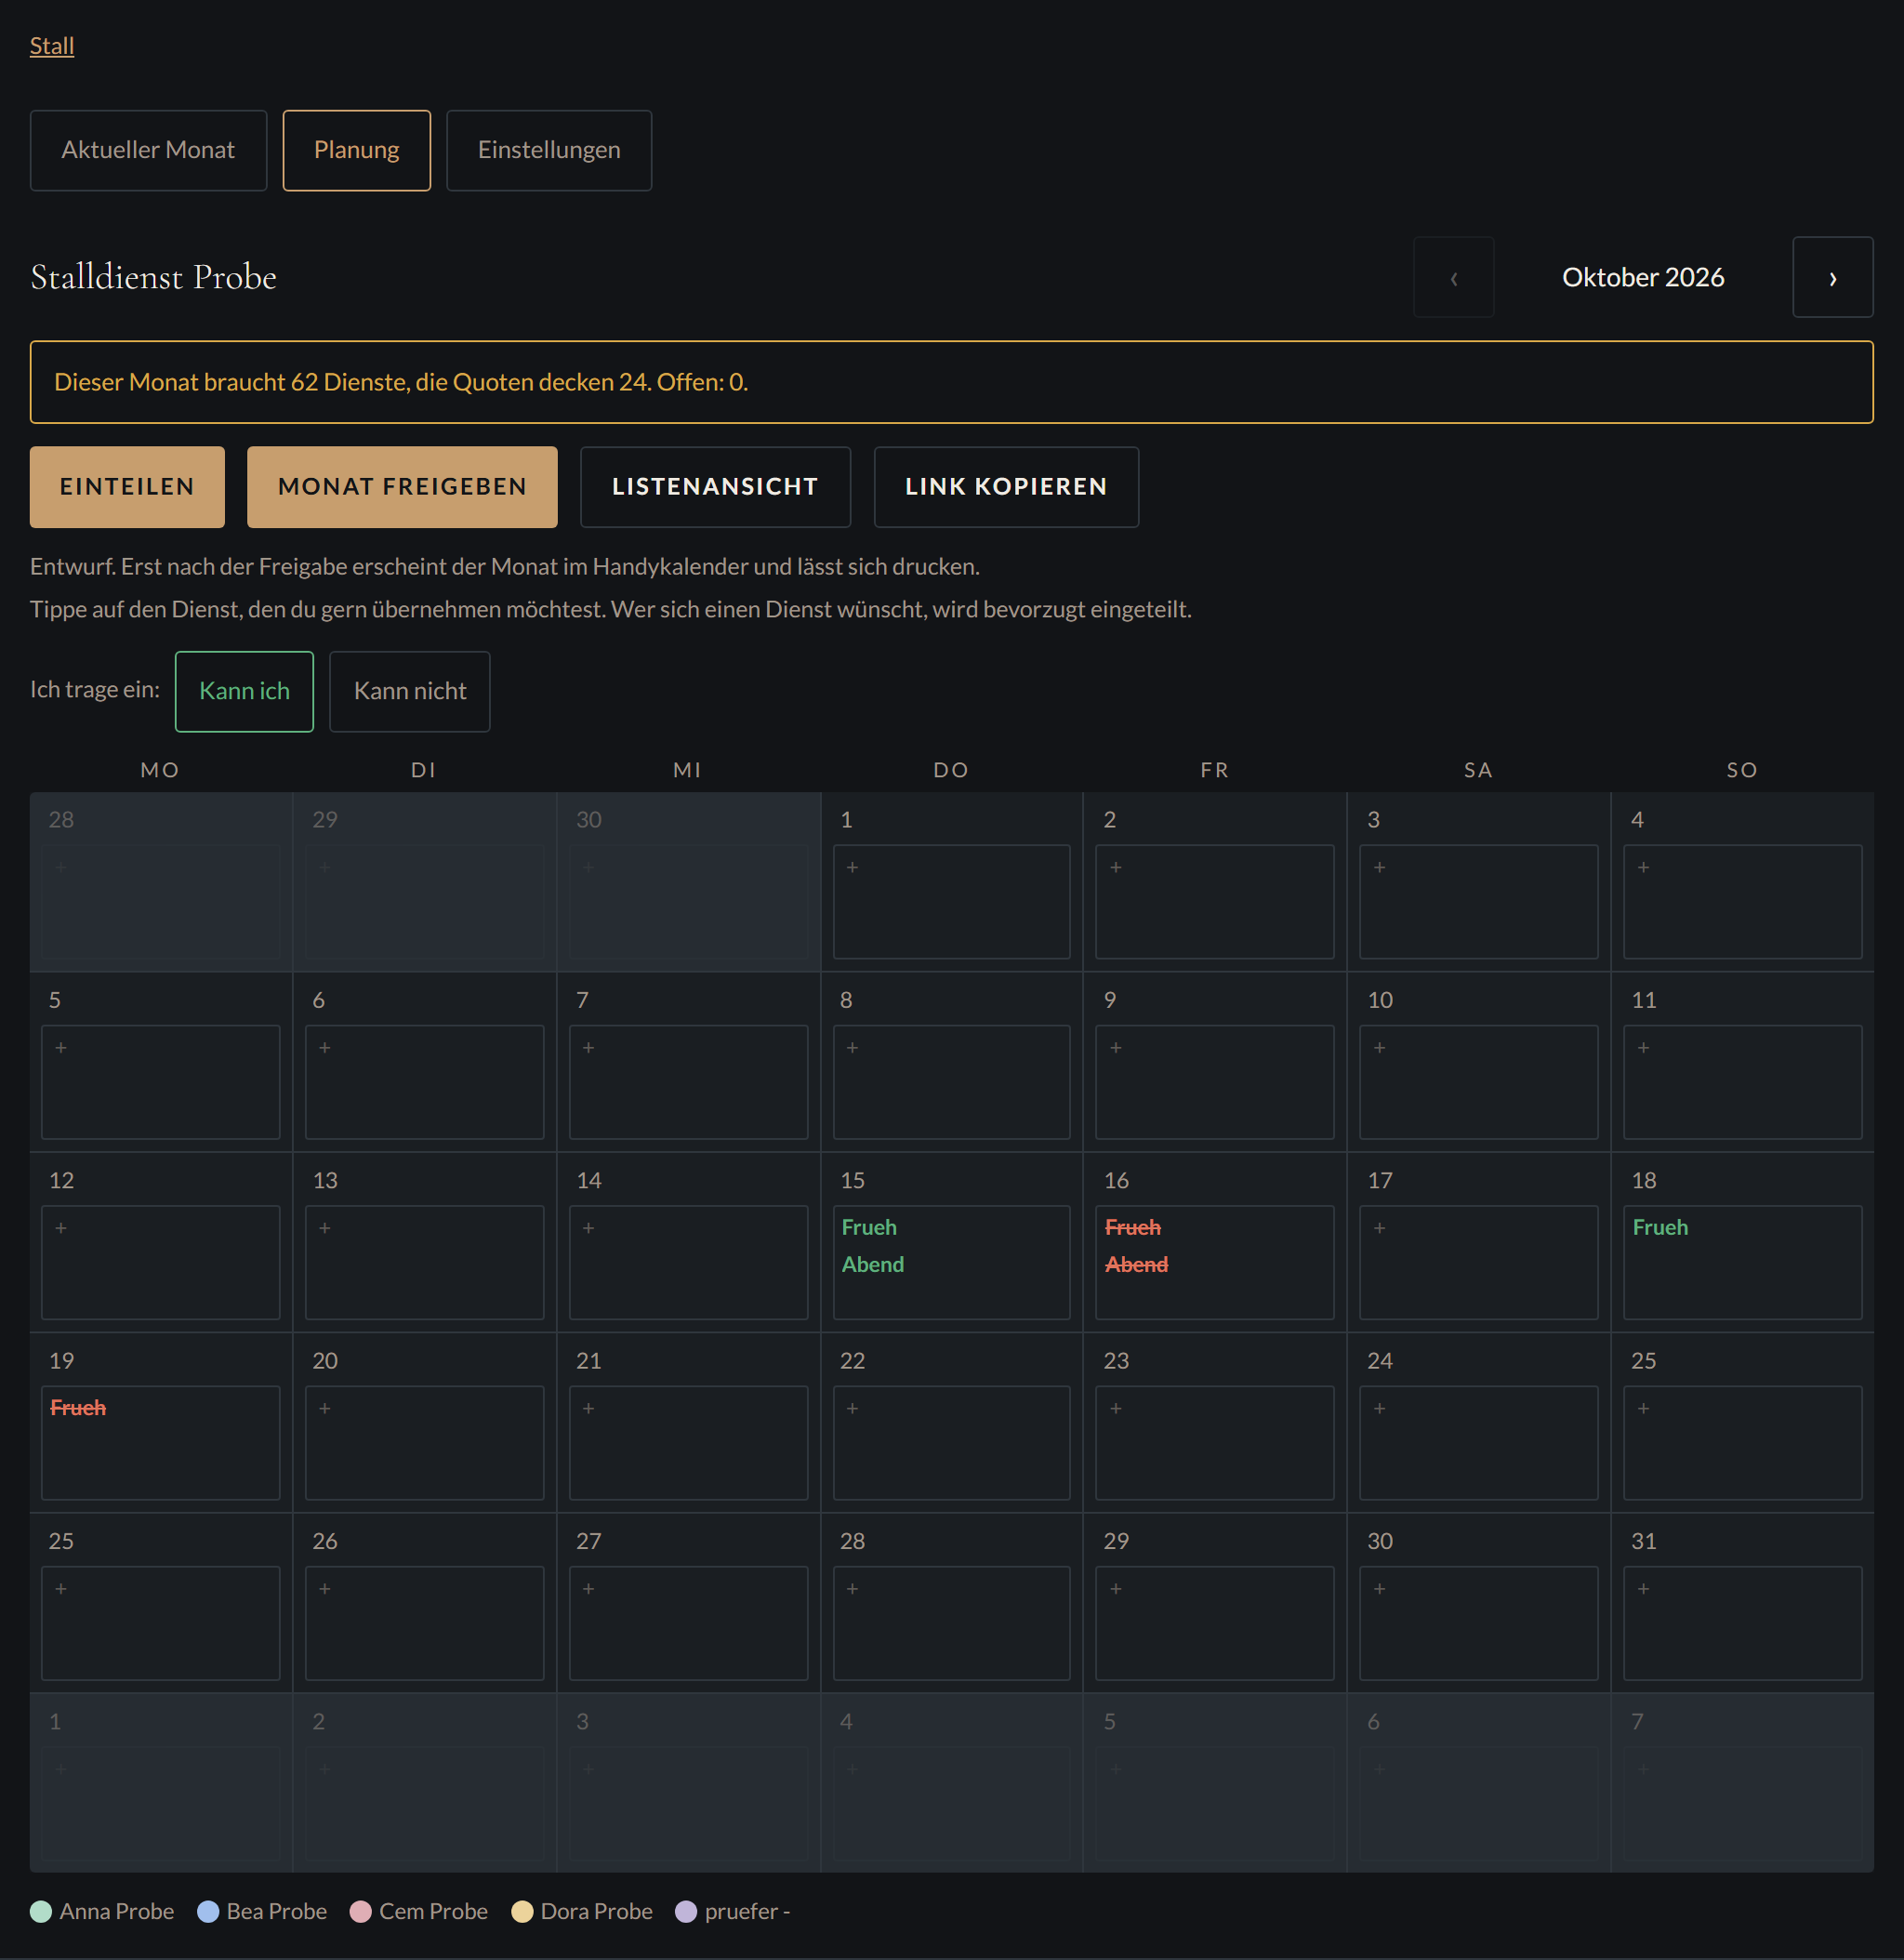This screenshot has width=1904, height=1960.
Task: Toggle struck-through Frueh on October 19
Action: [x=78, y=1408]
